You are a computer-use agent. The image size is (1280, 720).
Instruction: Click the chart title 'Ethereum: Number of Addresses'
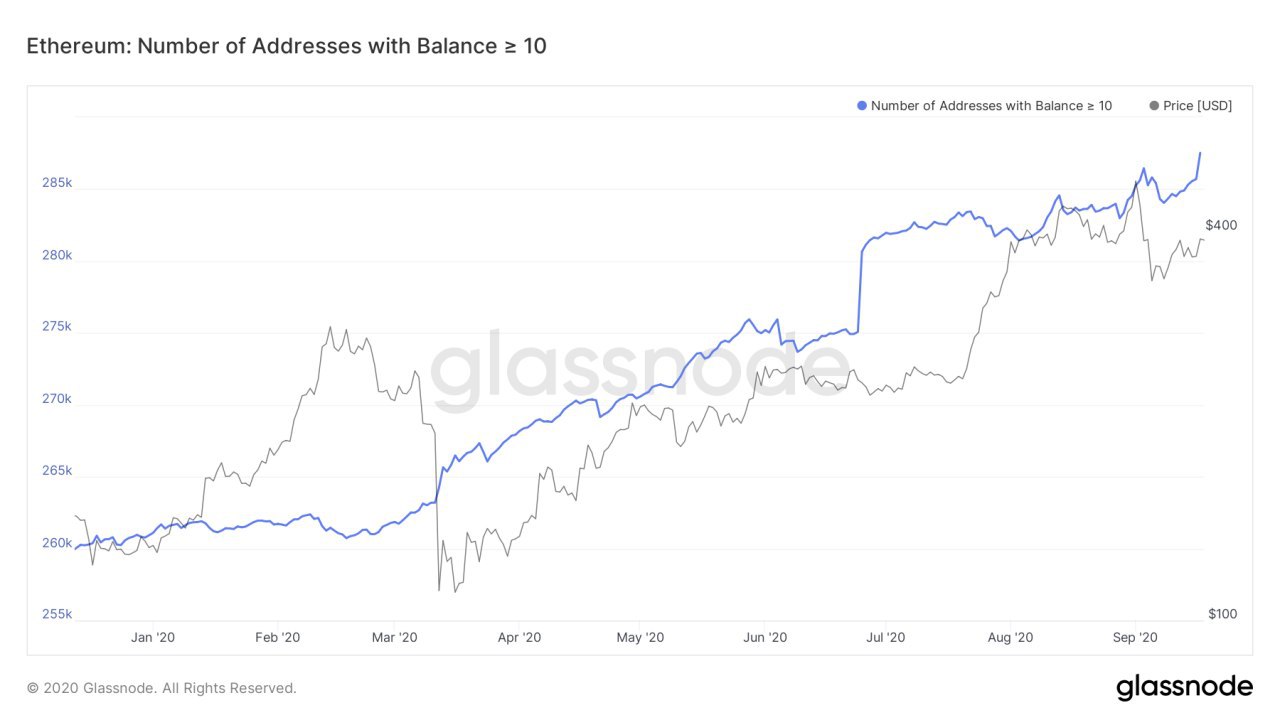[x=286, y=46]
